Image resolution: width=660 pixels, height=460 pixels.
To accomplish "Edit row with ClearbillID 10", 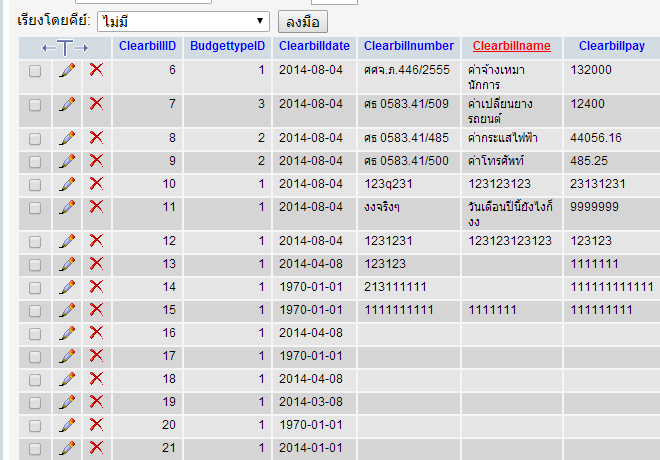I will (x=67, y=184).
